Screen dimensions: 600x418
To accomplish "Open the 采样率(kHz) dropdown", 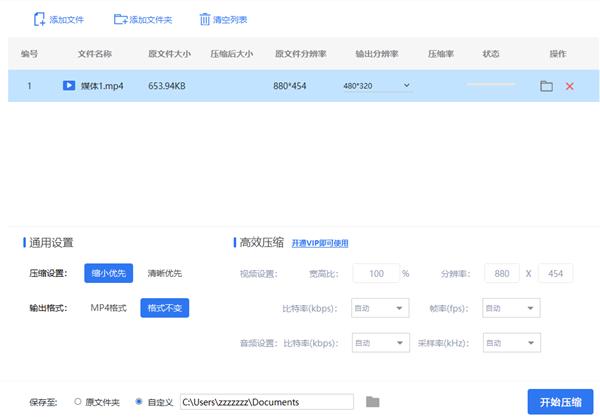I will tap(512, 343).
